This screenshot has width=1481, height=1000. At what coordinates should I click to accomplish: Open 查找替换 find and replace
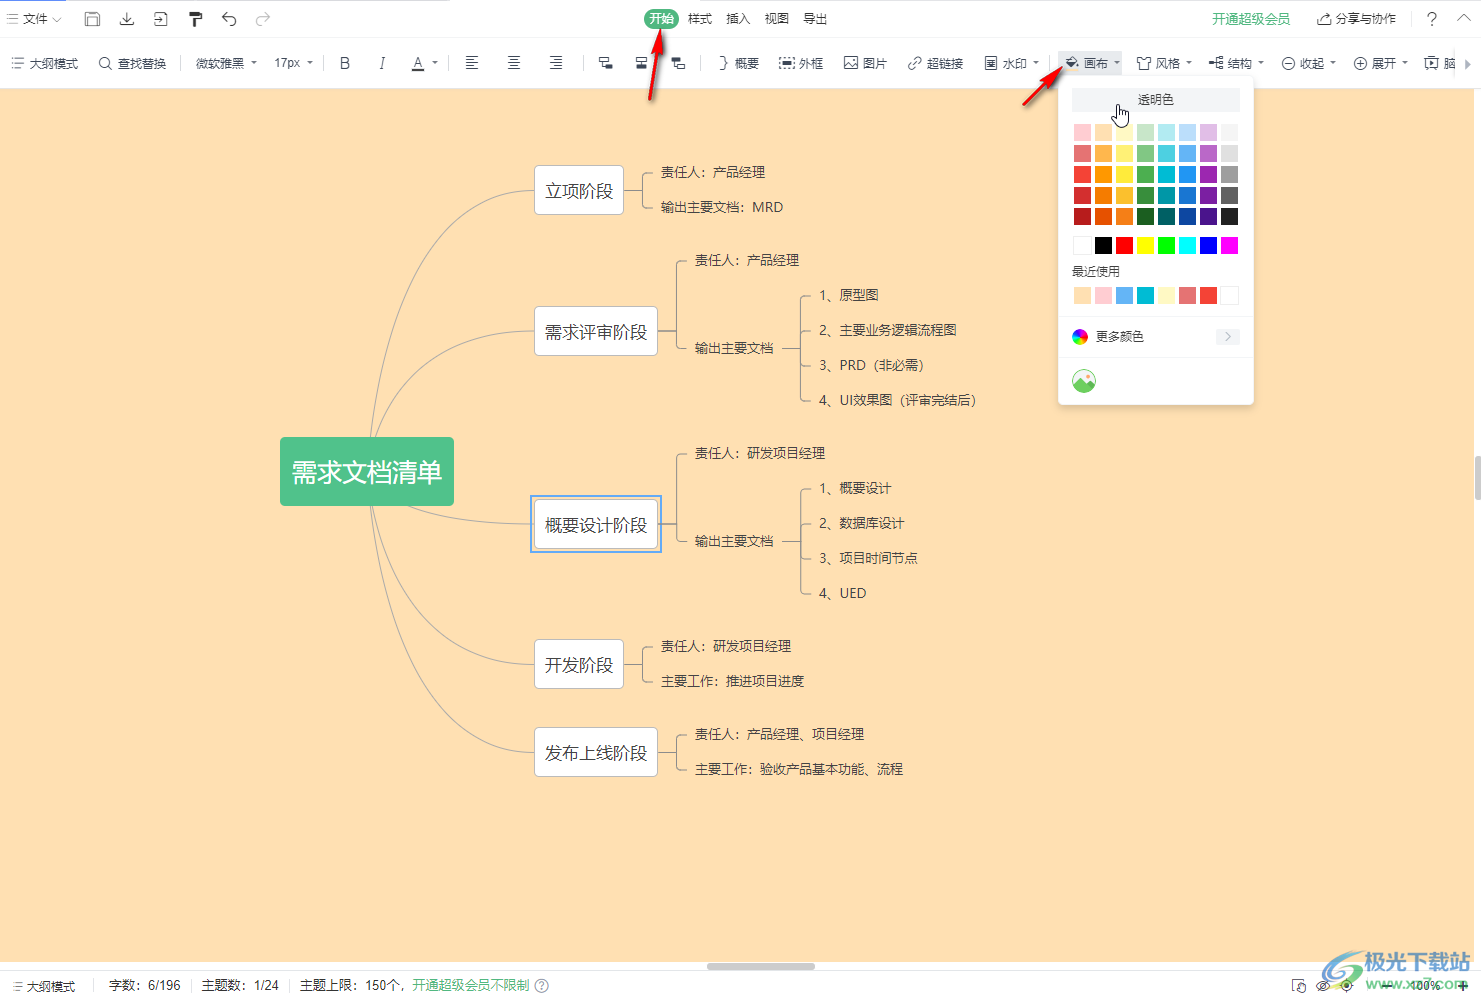[x=133, y=63]
